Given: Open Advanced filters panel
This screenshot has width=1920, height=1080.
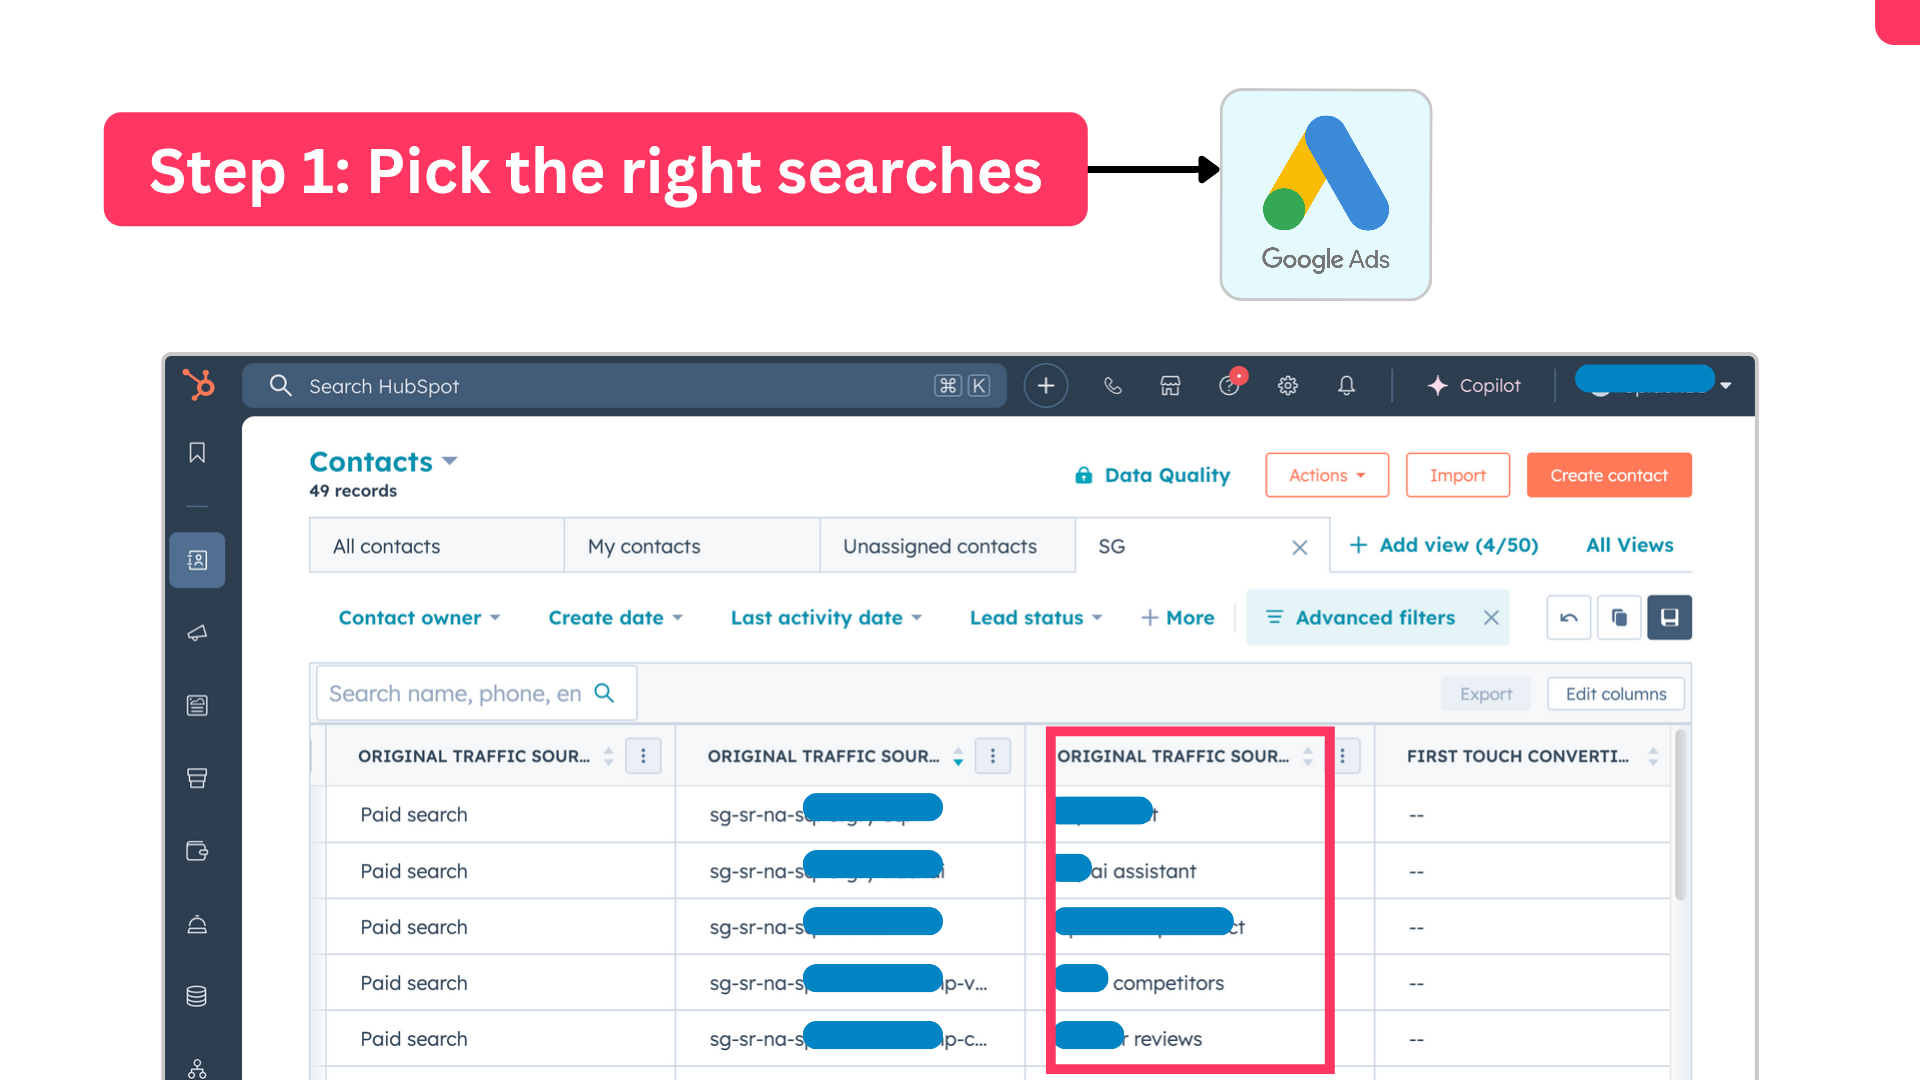Looking at the screenshot, I should point(1361,618).
